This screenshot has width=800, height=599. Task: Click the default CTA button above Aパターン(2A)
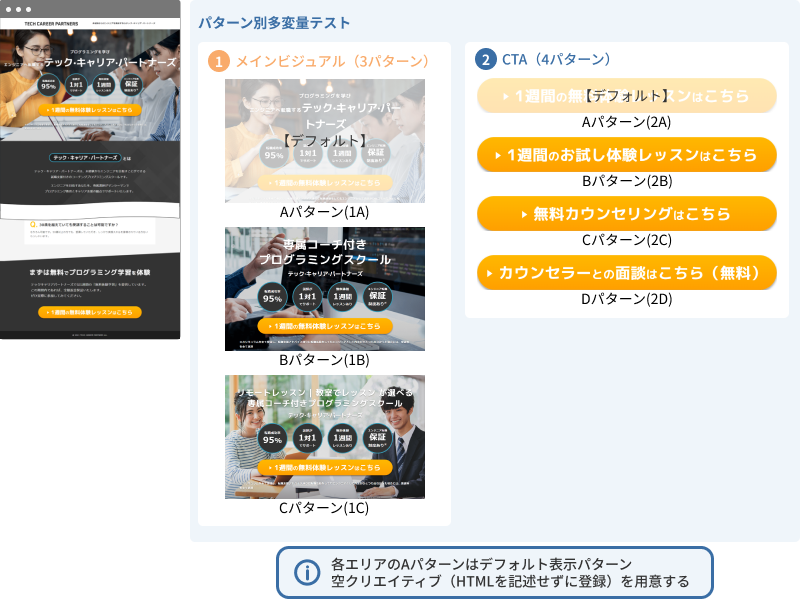(x=627, y=95)
